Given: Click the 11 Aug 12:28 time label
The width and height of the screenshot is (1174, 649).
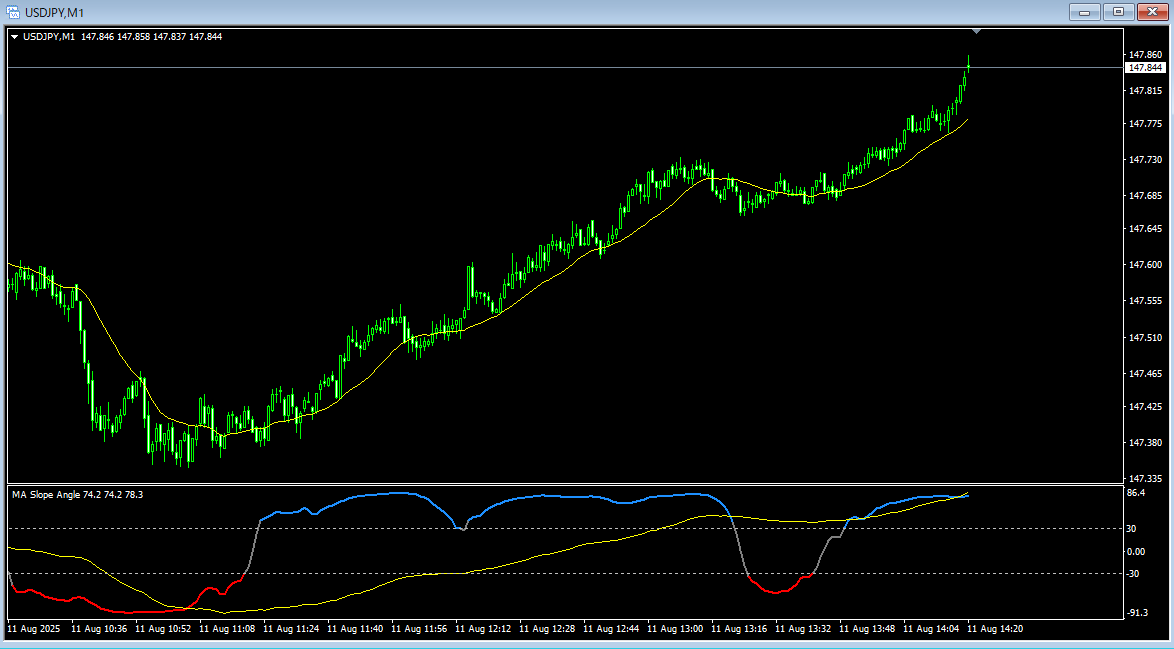Looking at the screenshot, I should [547, 630].
